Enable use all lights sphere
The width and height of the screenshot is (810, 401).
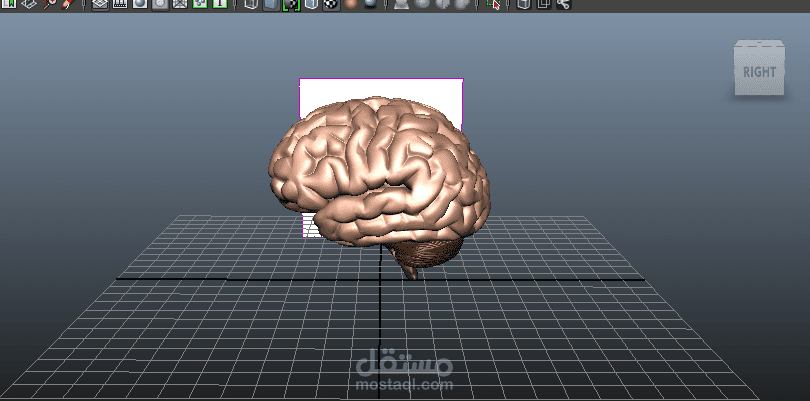(351, 4)
